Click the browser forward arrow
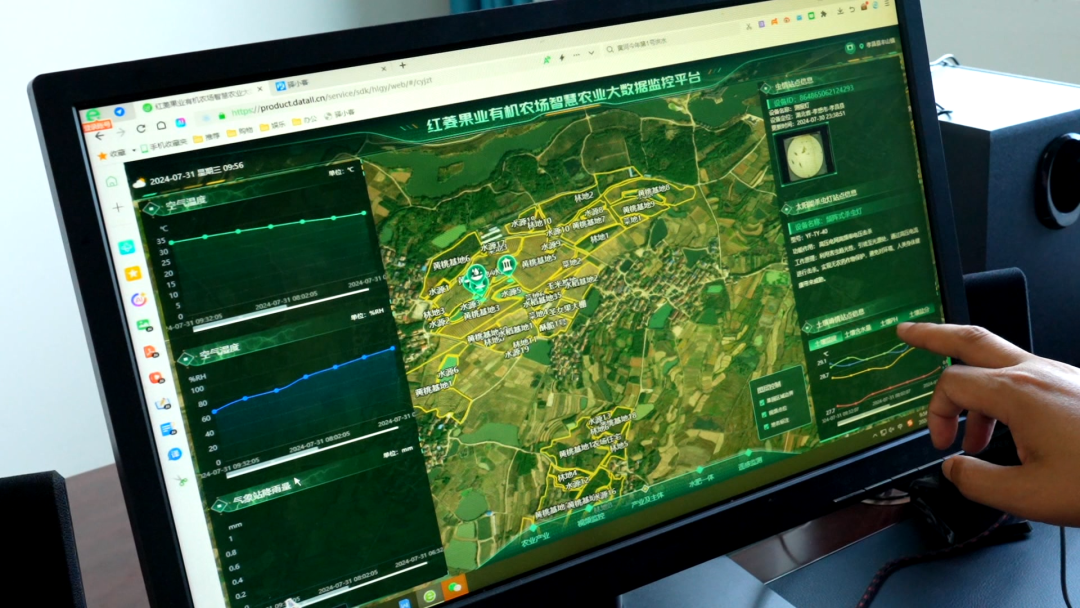 tap(121, 133)
